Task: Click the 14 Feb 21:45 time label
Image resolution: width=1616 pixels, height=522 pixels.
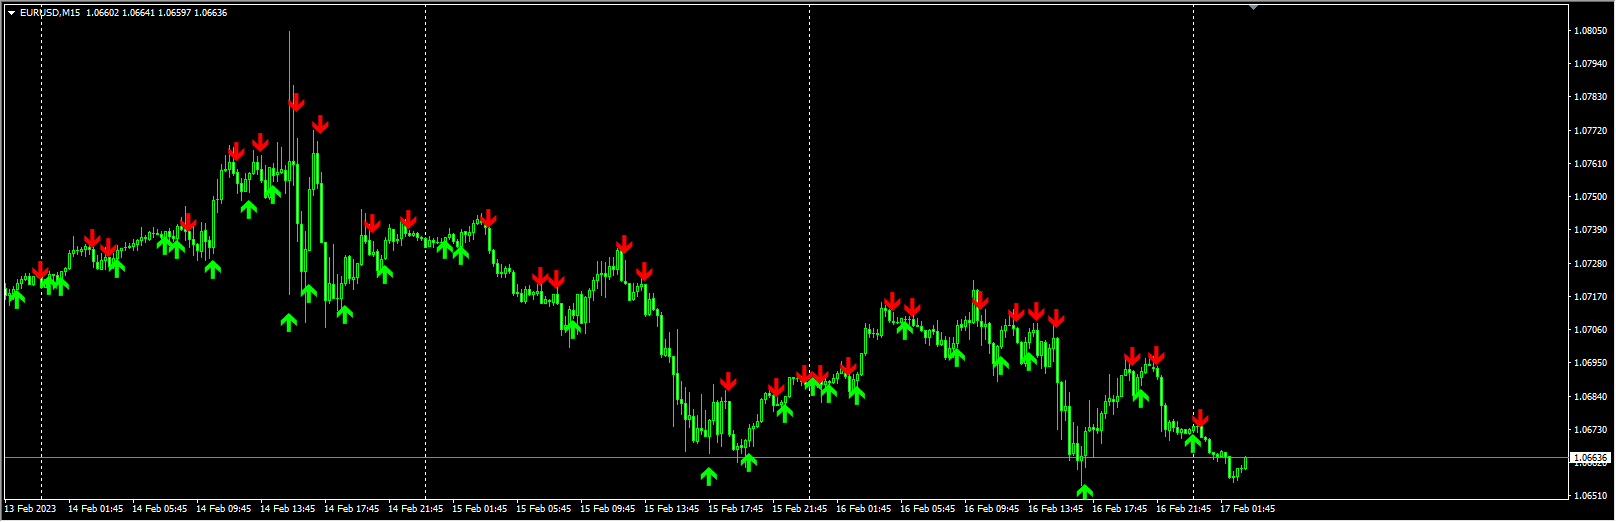Action: coord(416,509)
